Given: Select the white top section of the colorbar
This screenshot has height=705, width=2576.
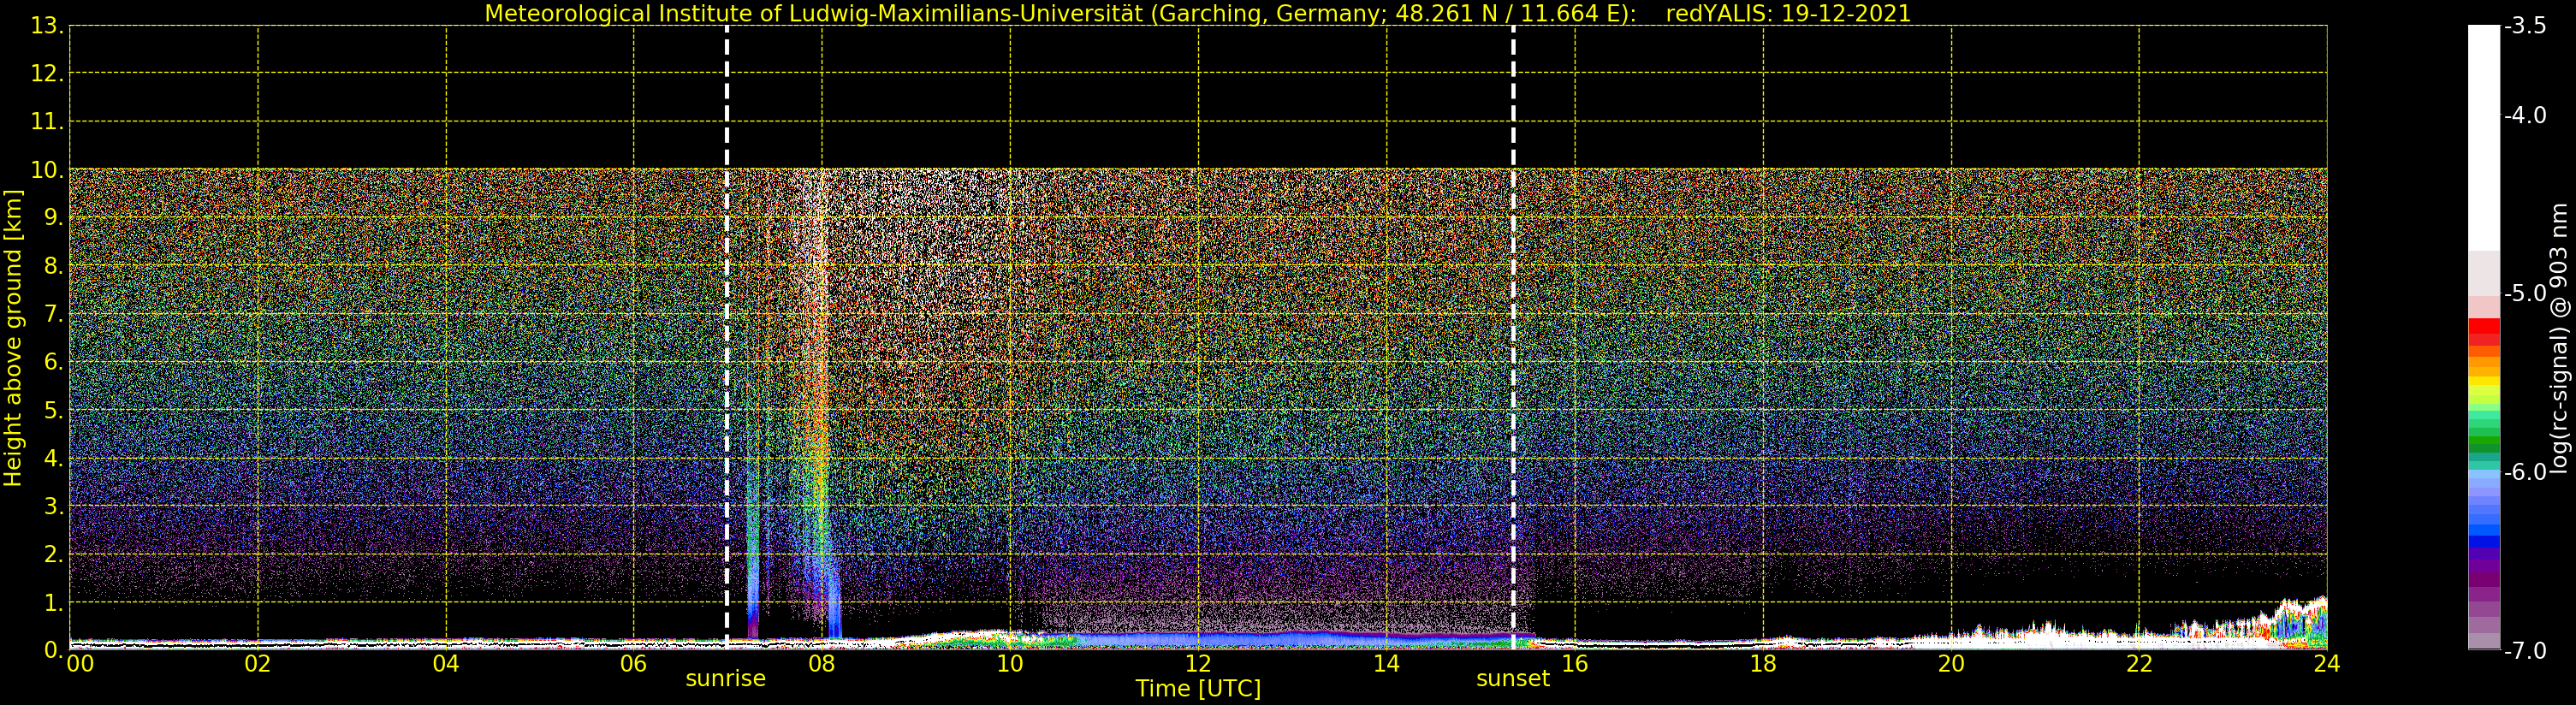Looking at the screenshot, I should (2483, 130).
